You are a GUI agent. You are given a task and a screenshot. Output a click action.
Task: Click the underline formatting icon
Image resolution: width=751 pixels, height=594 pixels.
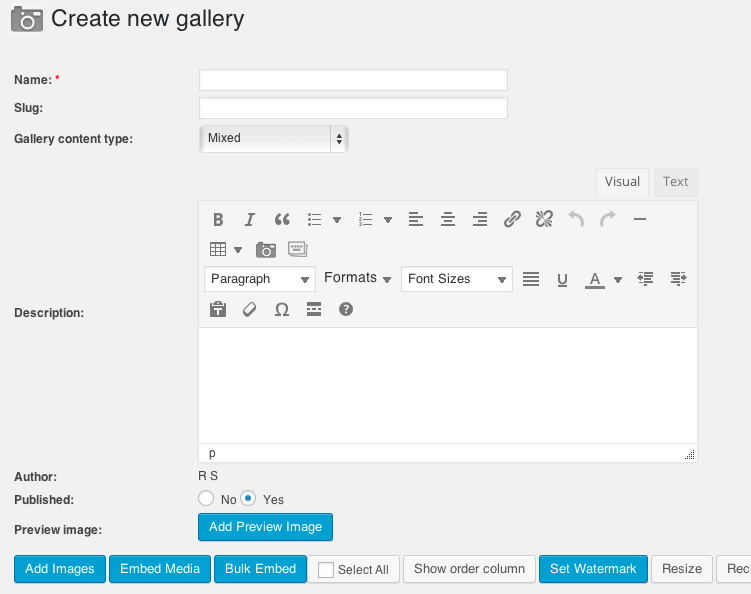(562, 279)
